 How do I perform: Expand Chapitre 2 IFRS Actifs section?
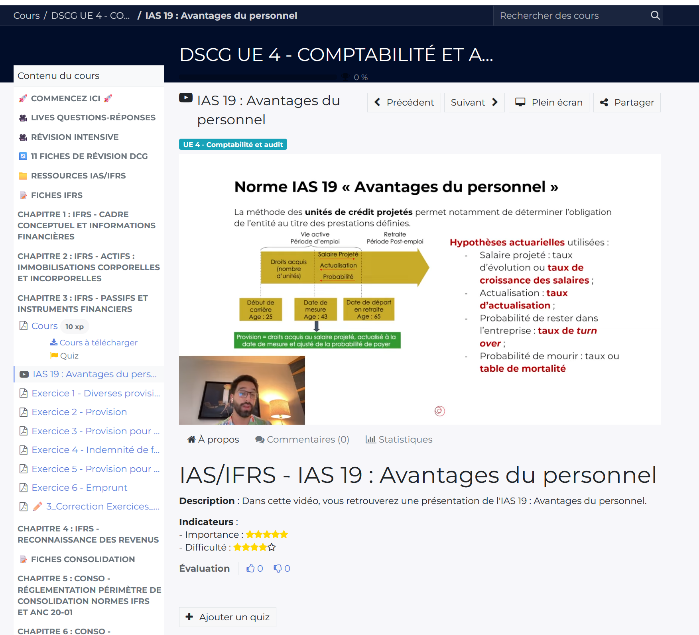point(87,267)
